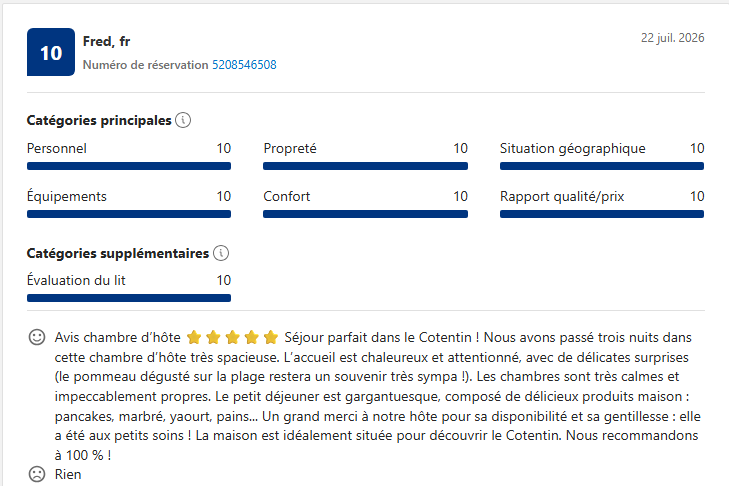Screen dimensions: 729x486
Task: Click the sad smiley icon
Action: coord(37,474)
